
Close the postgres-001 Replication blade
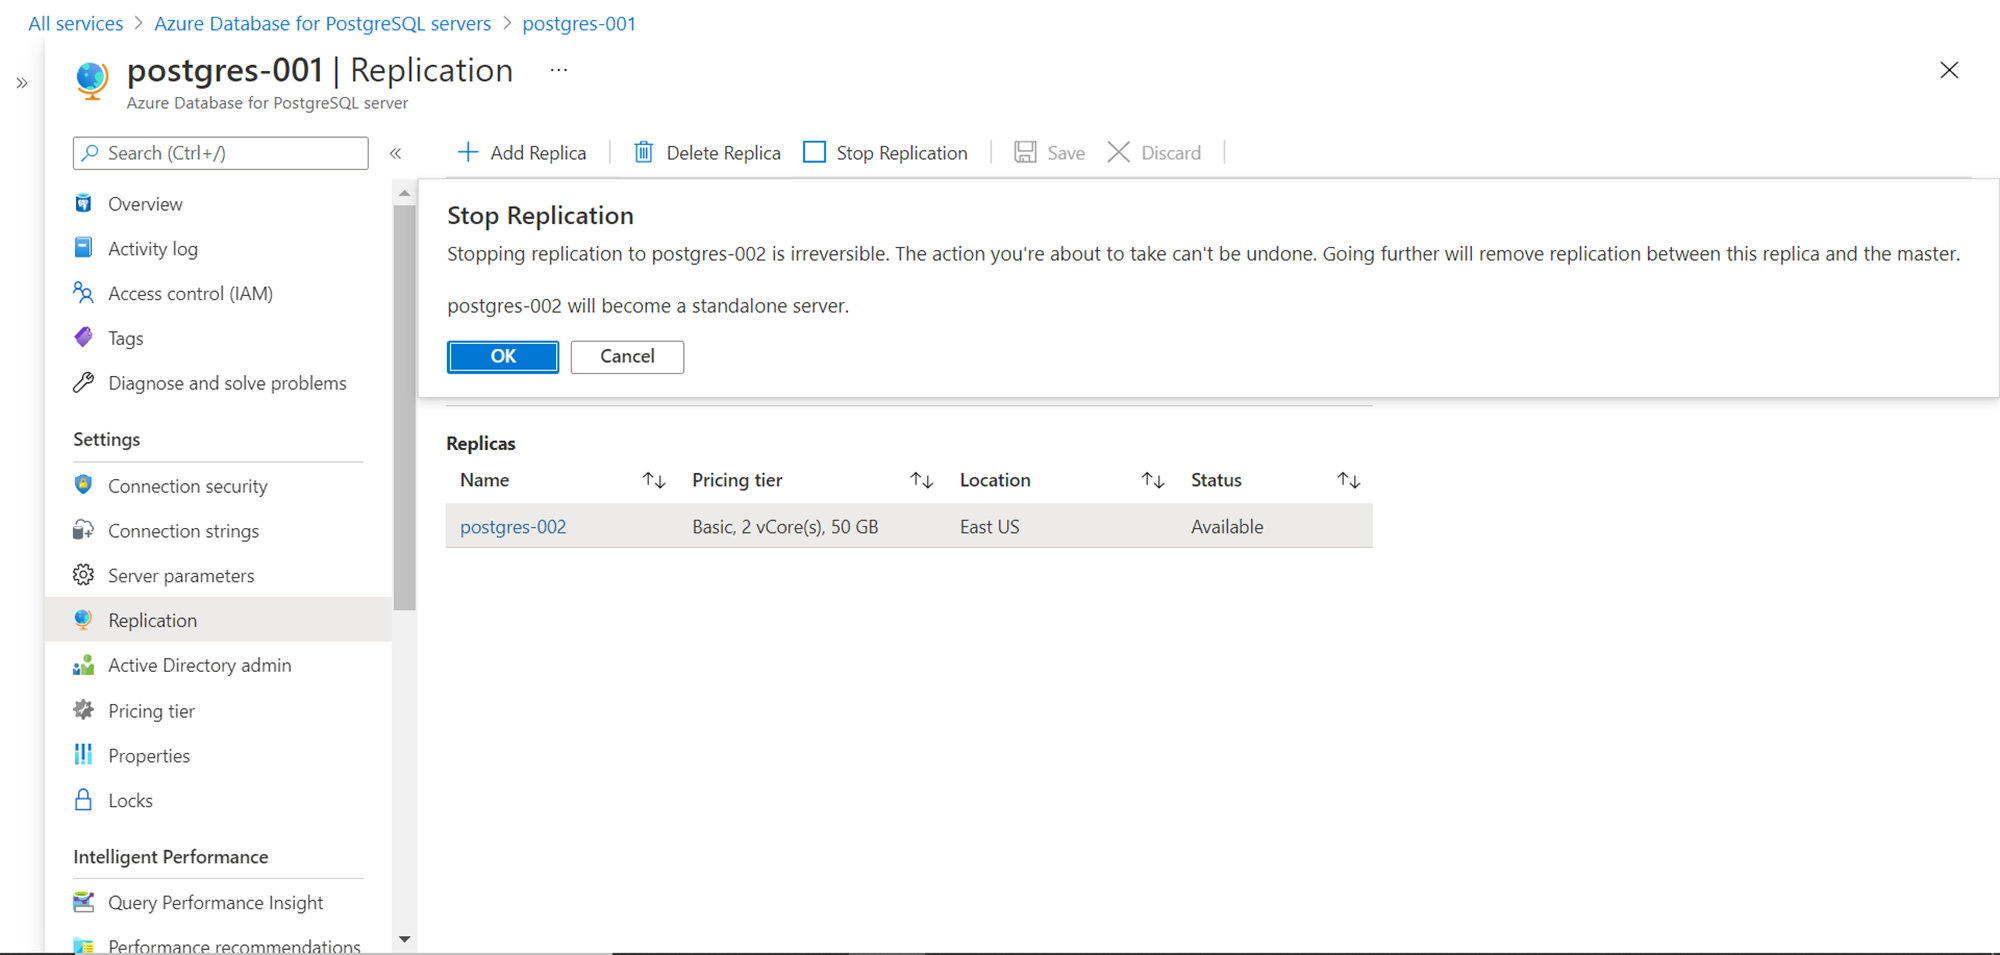1949,70
